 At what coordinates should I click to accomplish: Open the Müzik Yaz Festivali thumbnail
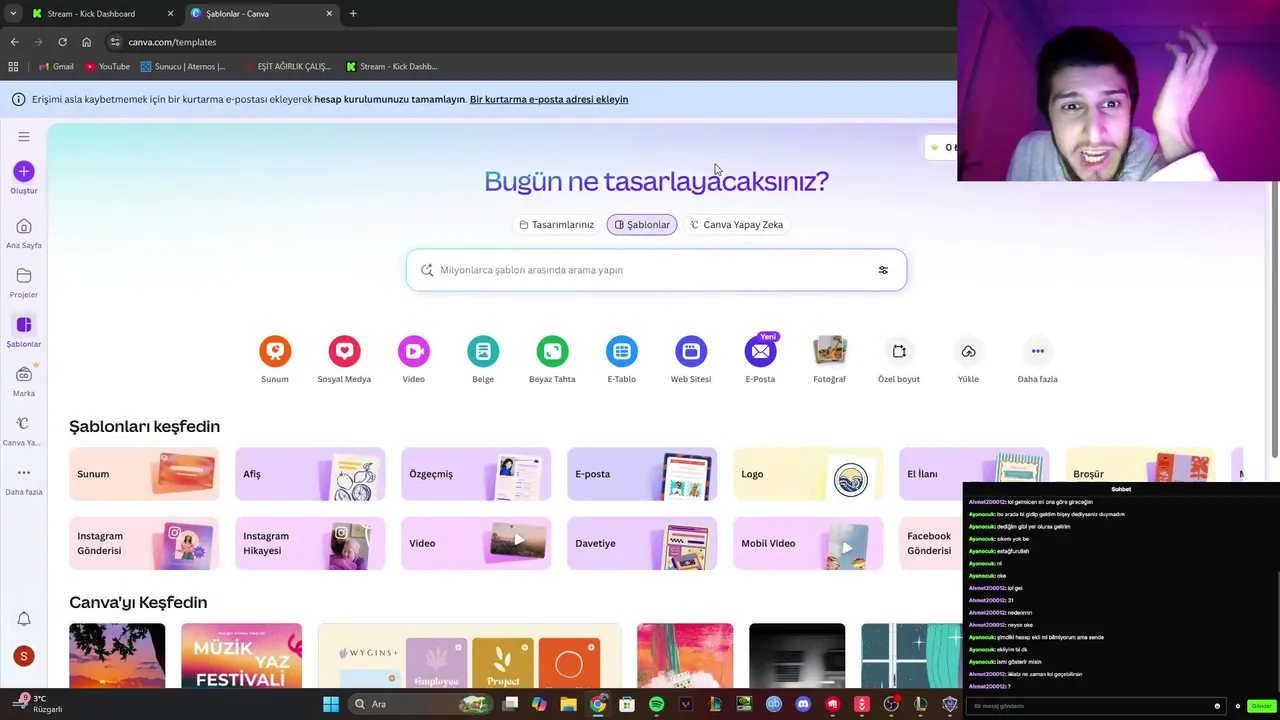coord(241,656)
